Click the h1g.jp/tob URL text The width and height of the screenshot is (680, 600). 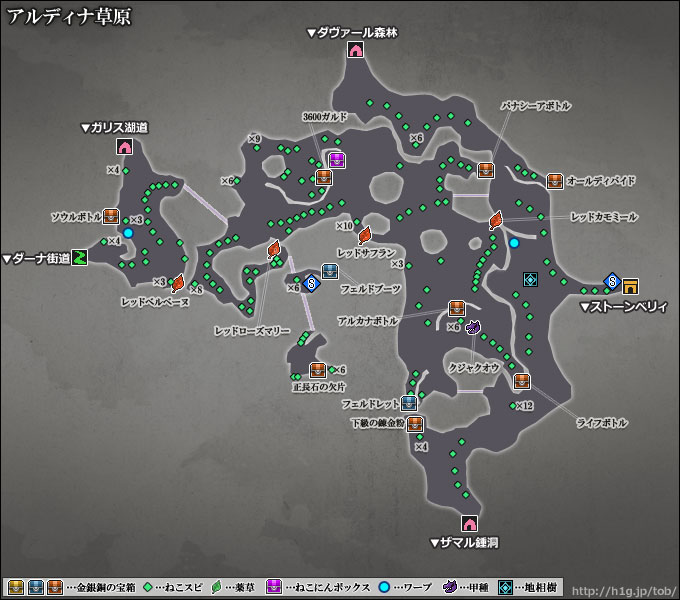coord(624,591)
